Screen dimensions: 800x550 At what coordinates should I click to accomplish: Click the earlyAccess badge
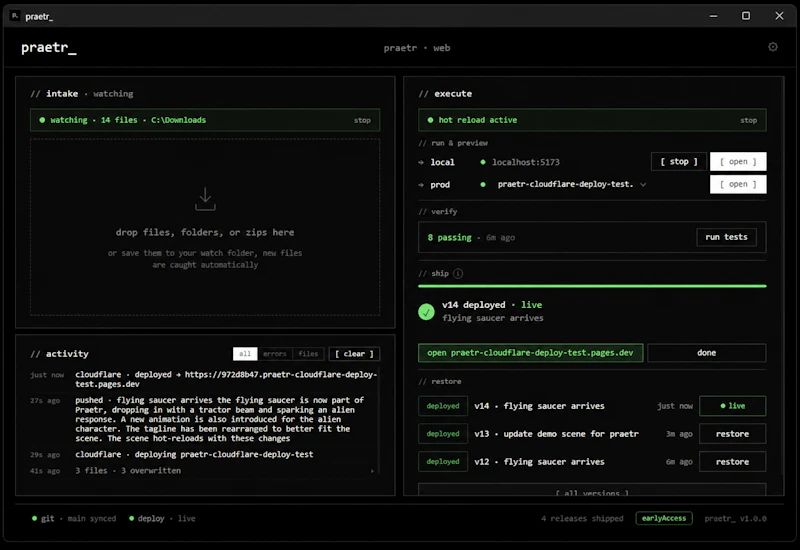coord(664,518)
